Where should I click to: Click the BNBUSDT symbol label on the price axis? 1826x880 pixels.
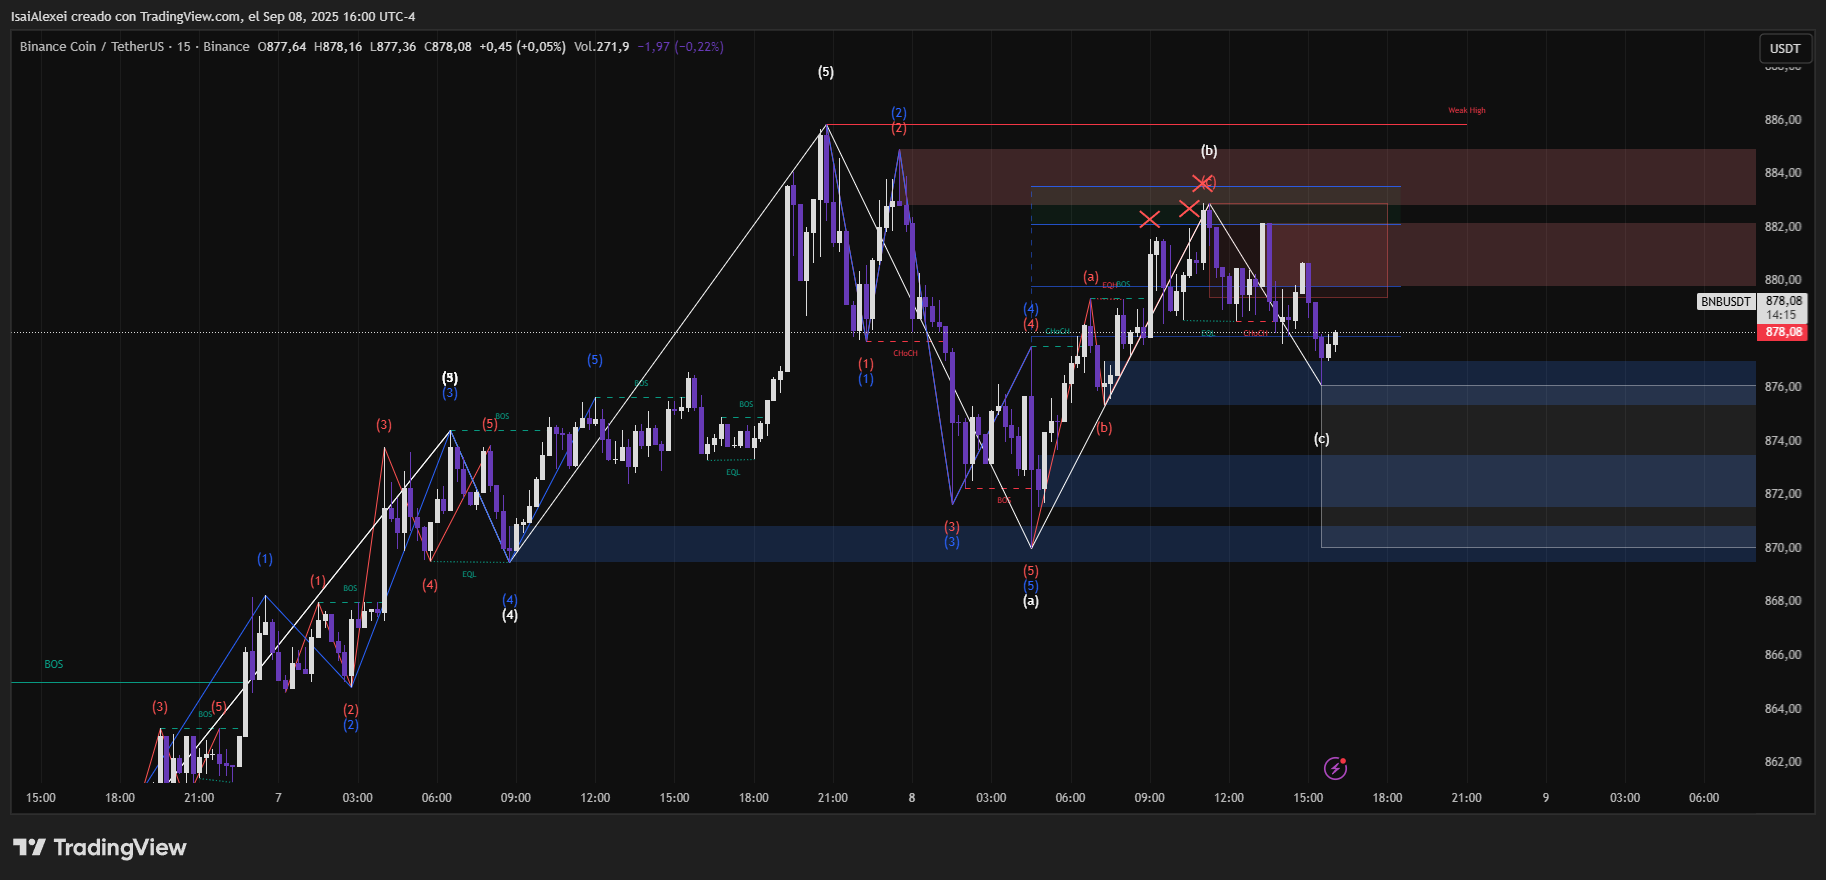click(x=1725, y=302)
